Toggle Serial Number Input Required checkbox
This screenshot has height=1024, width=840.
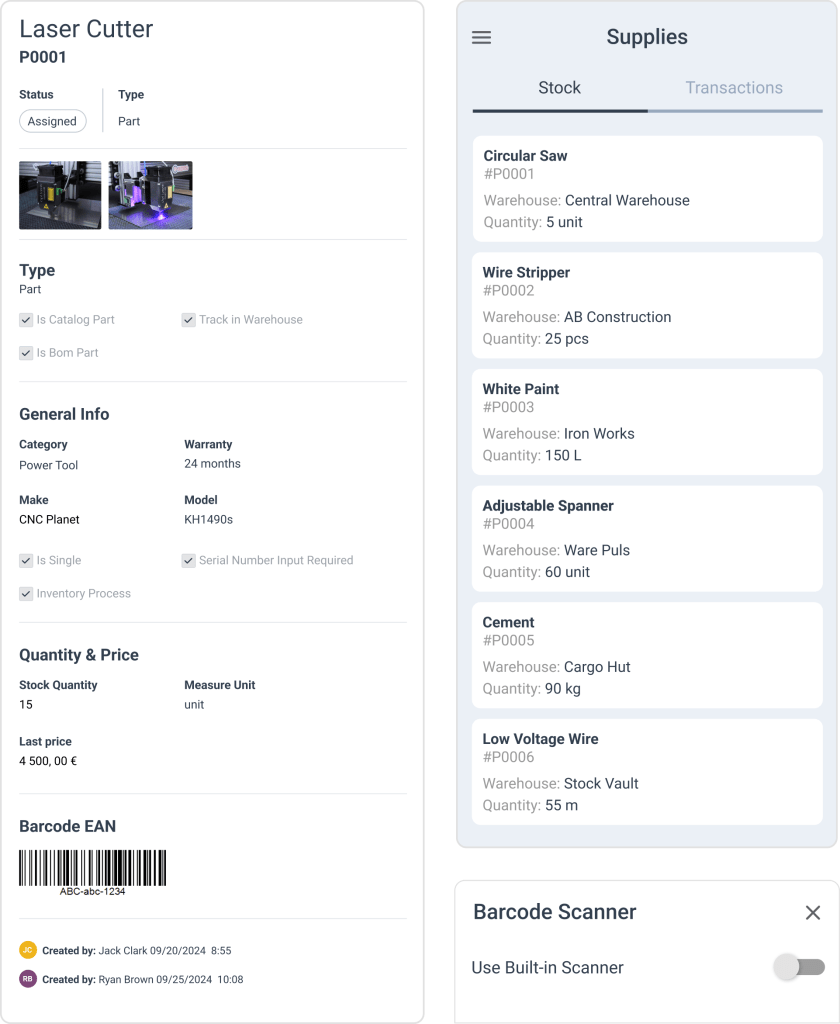[x=188, y=561]
